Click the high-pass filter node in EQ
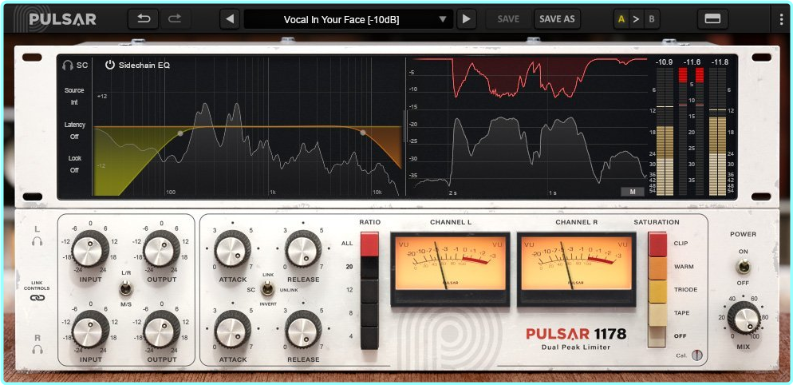Image resolution: width=793 pixels, height=385 pixels. tap(180, 134)
